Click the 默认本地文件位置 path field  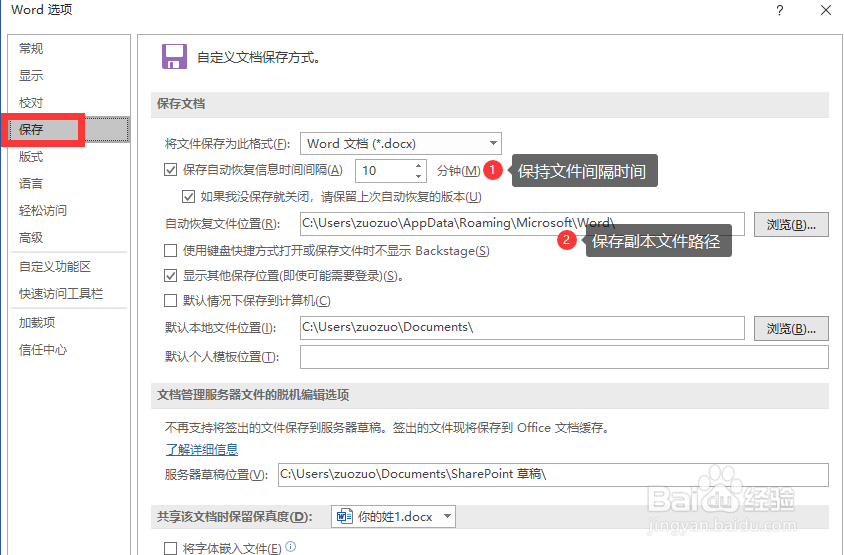click(522, 328)
